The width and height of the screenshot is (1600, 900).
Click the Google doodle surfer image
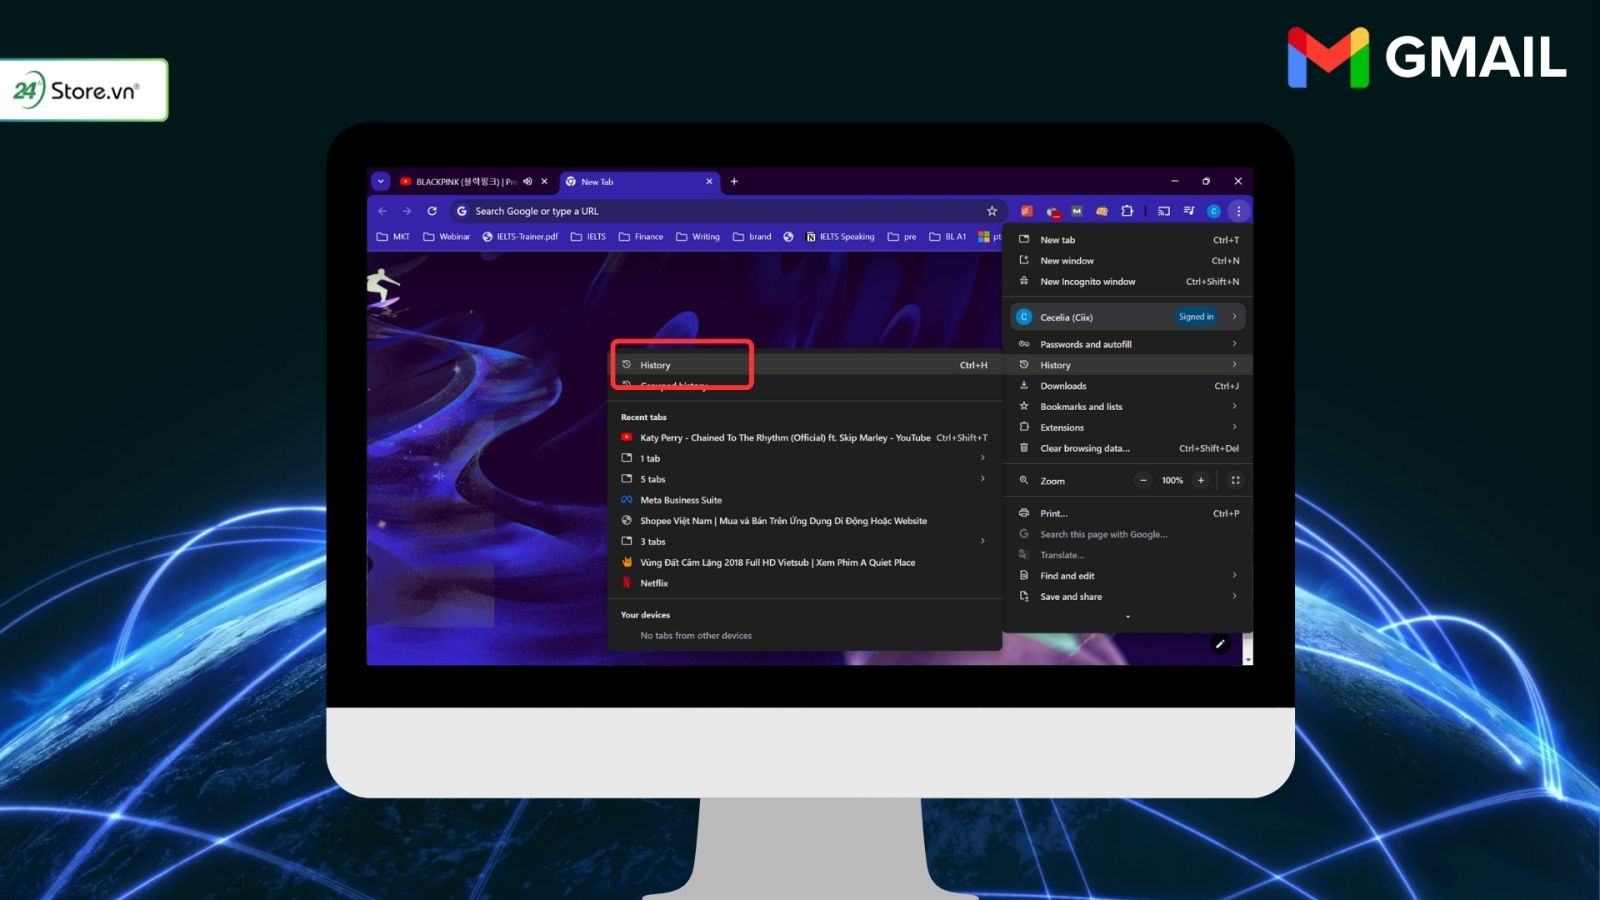[384, 292]
